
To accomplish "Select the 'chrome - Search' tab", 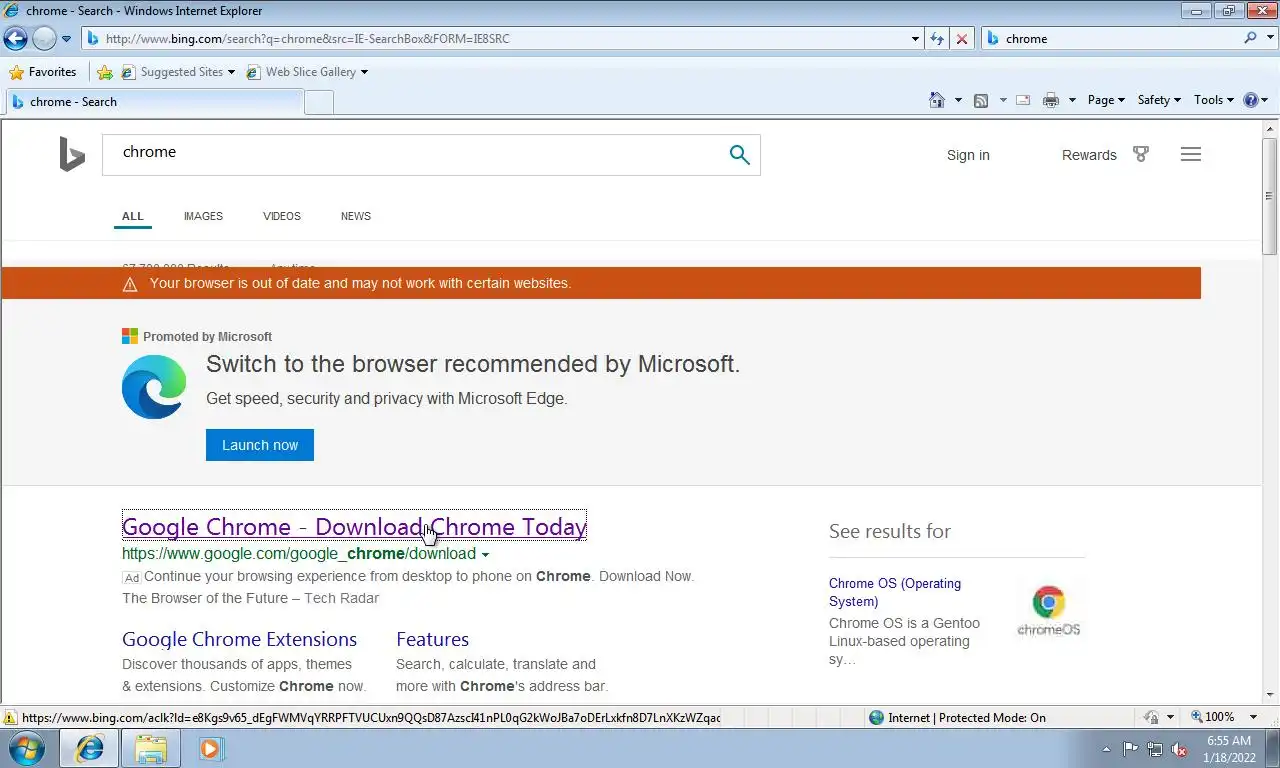I will (154, 102).
